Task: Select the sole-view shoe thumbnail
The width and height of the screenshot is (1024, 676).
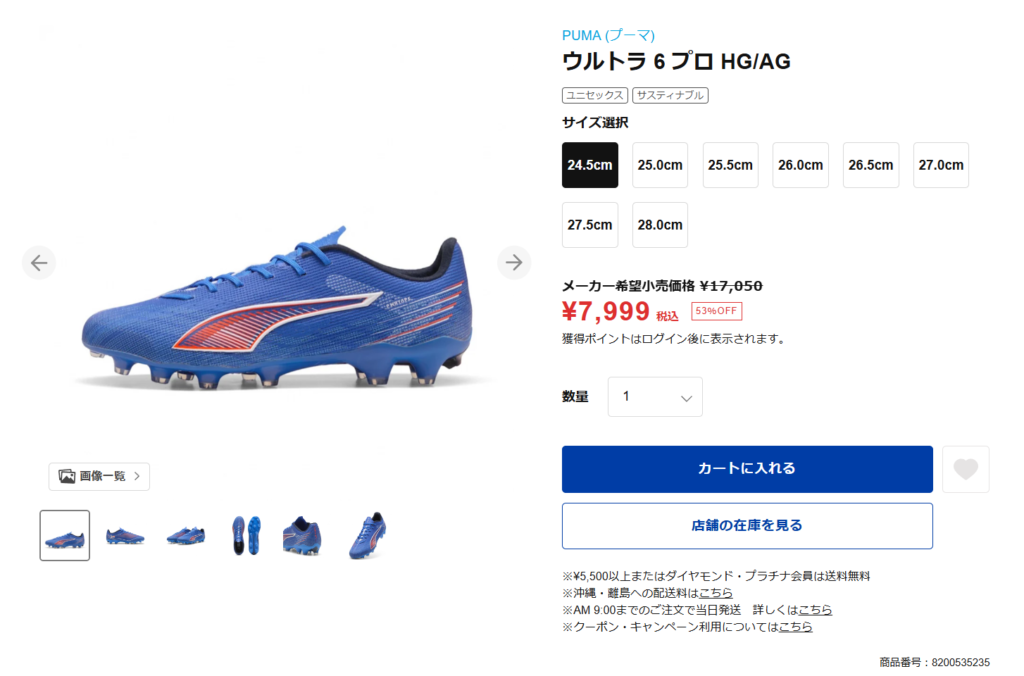Action: pyautogui.click(x=246, y=536)
